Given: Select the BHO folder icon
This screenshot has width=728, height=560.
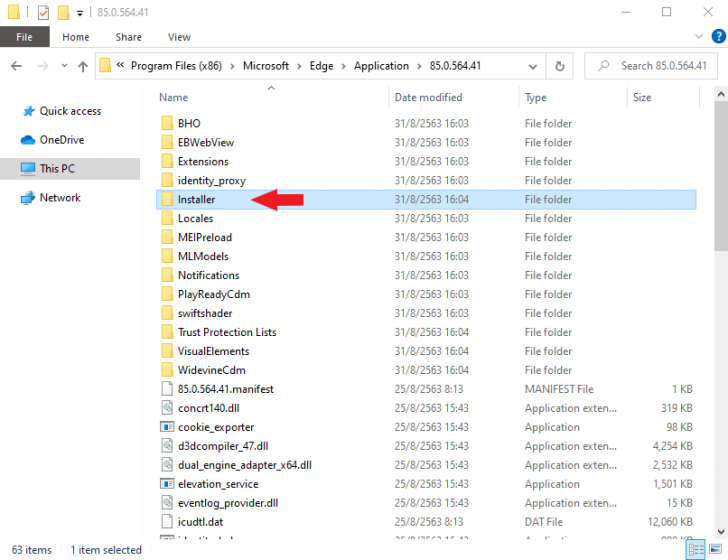Looking at the screenshot, I should click(167, 123).
